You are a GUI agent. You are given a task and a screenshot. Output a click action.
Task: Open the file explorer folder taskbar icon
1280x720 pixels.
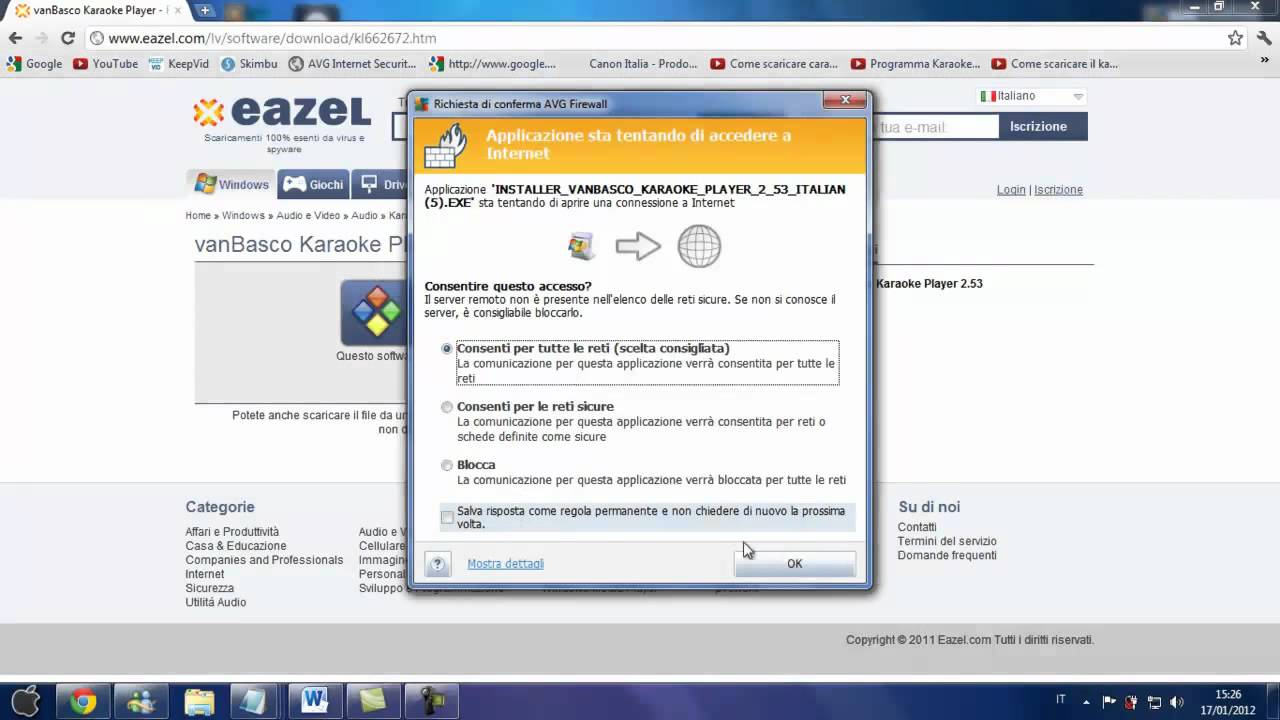199,701
